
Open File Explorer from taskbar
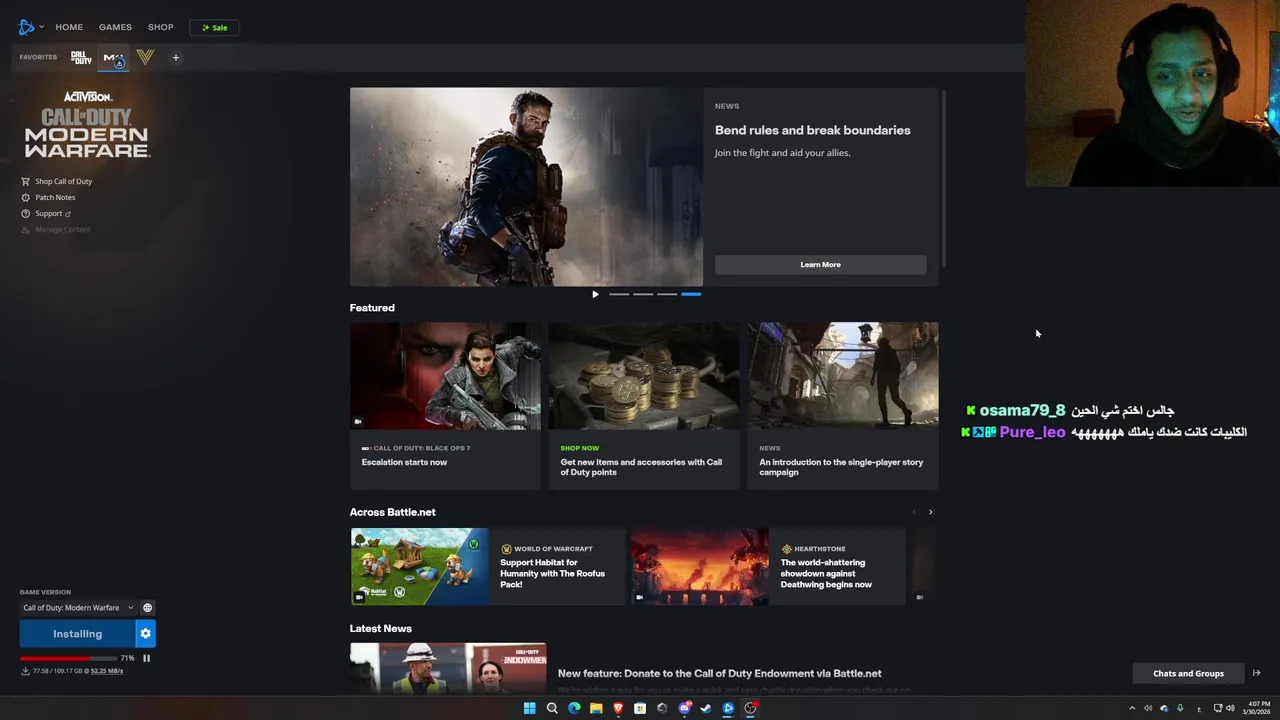596,708
